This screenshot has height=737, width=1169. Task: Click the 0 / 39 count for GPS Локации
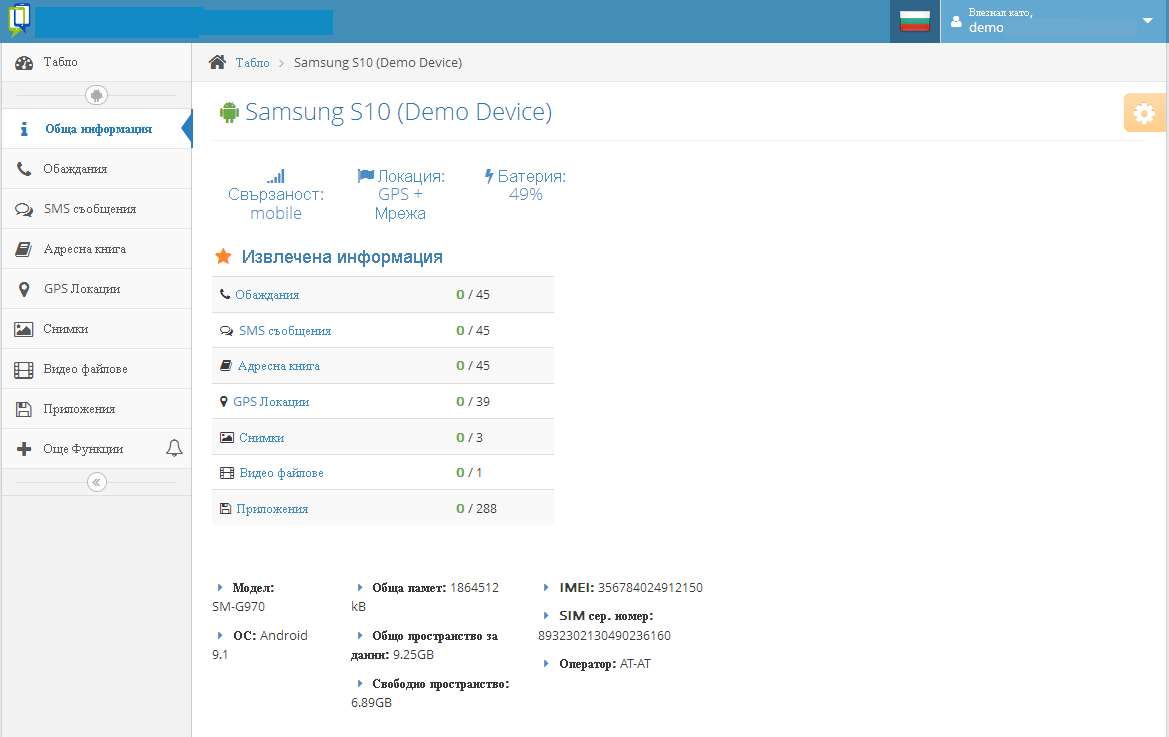[x=473, y=402]
